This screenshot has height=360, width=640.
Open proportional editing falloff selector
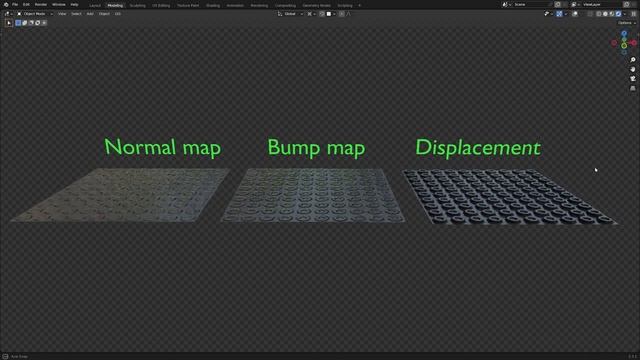pos(349,14)
